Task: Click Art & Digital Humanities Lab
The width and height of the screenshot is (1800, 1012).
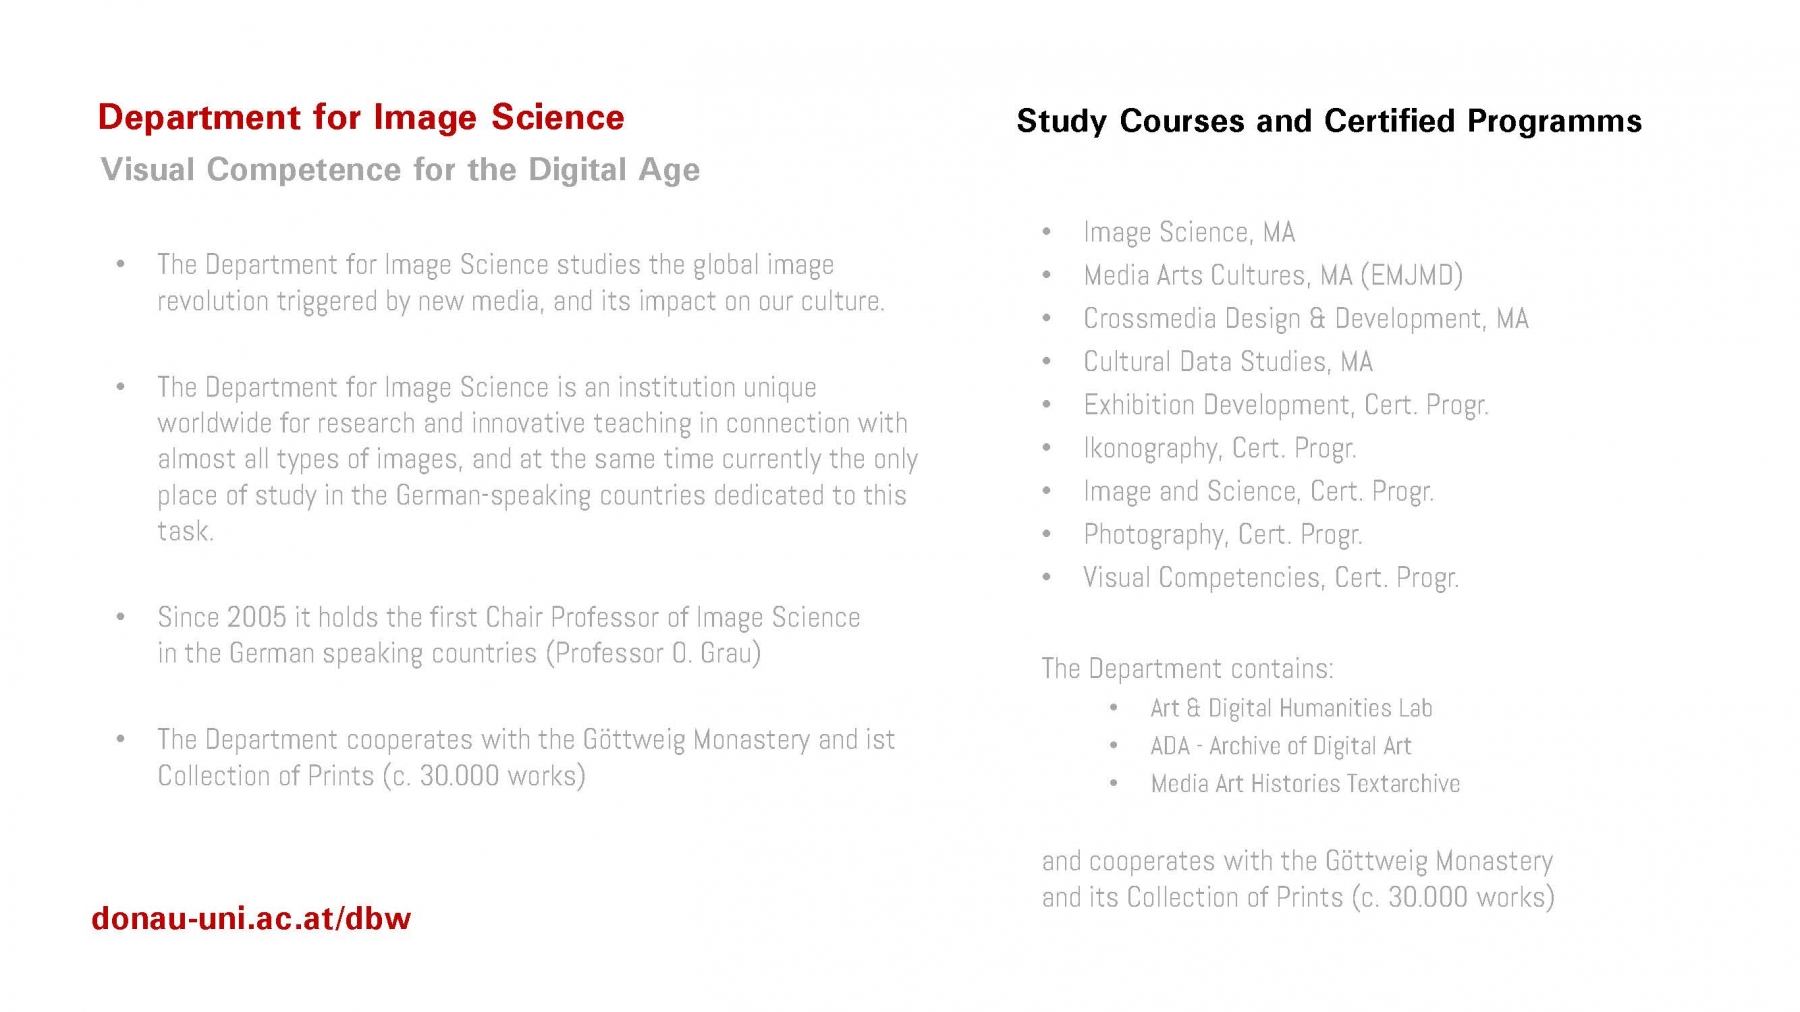Action: (1291, 708)
